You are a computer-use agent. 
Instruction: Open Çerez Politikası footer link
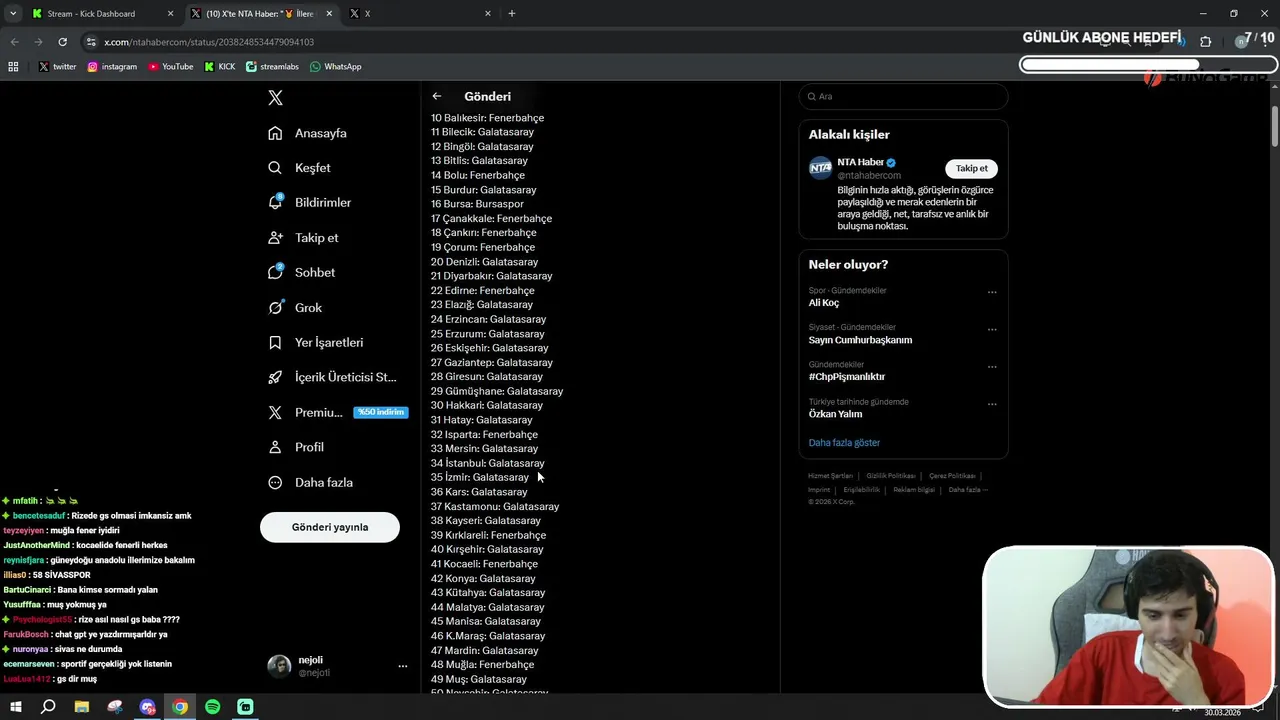(952, 476)
